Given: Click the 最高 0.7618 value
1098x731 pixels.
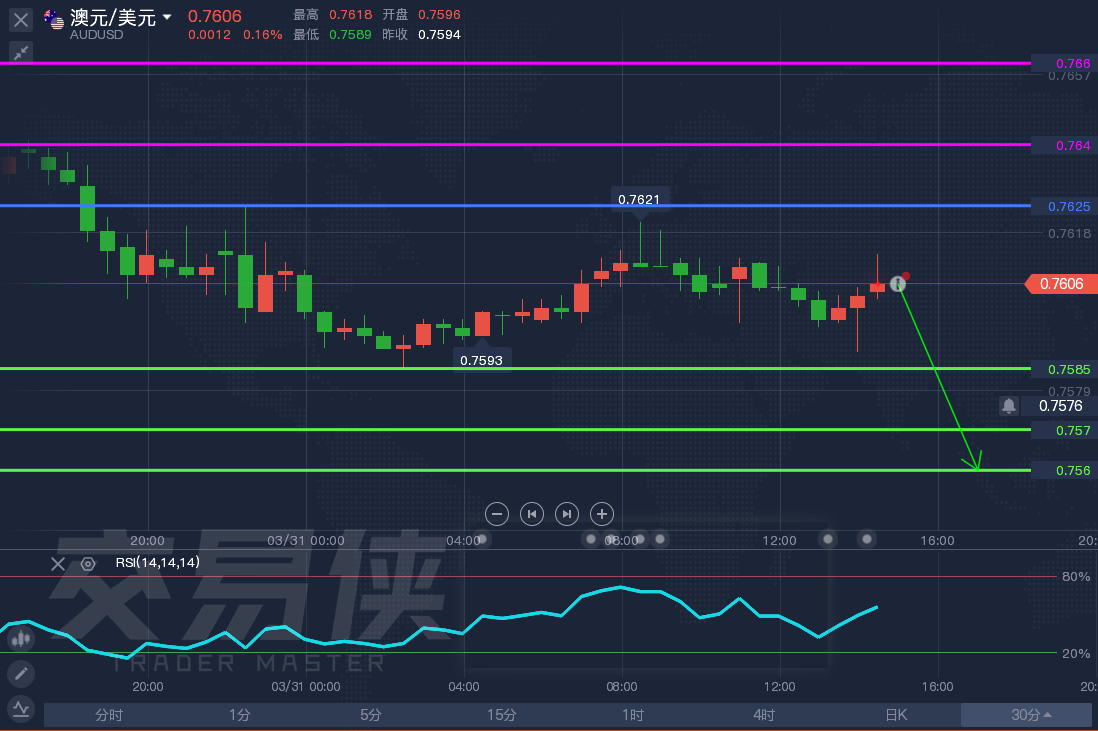Looking at the screenshot, I should tap(350, 15).
